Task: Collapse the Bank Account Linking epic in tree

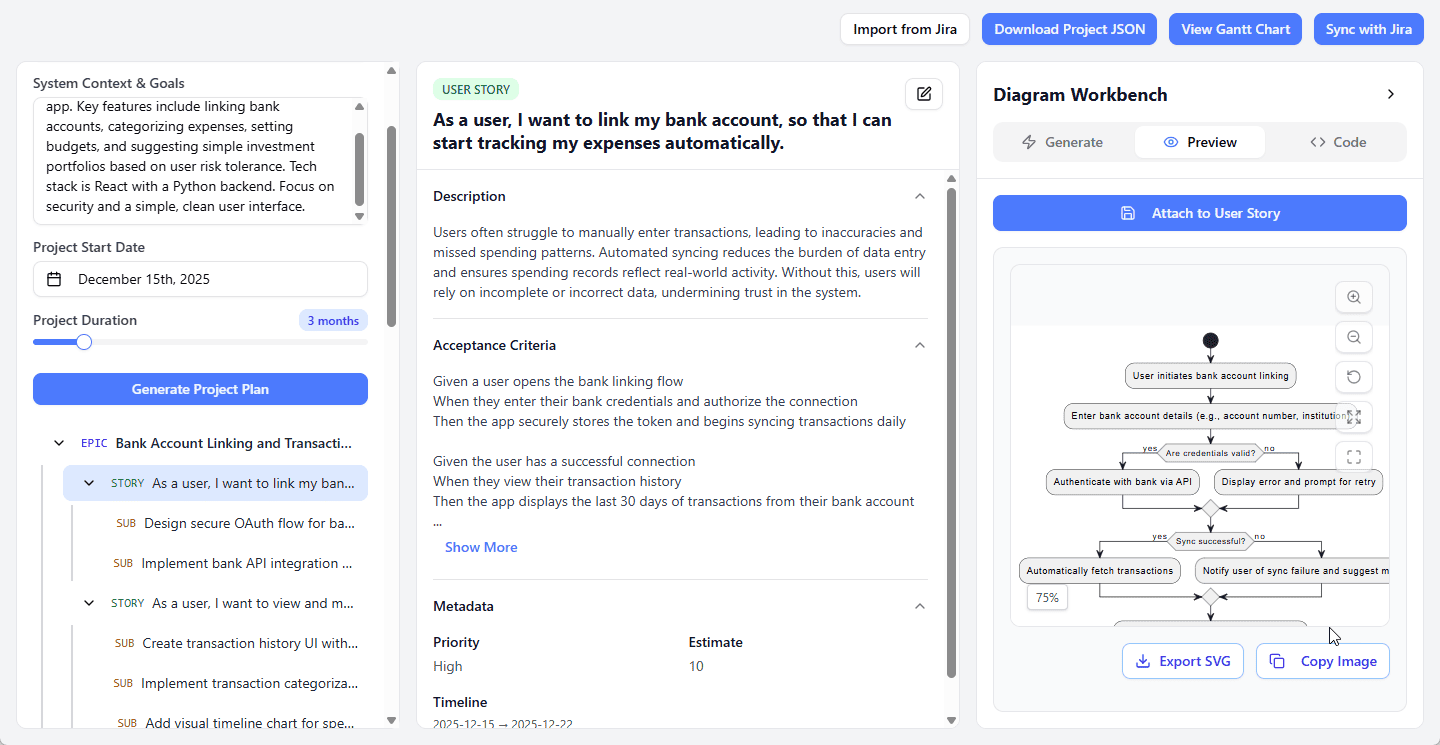Action: point(58,442)
